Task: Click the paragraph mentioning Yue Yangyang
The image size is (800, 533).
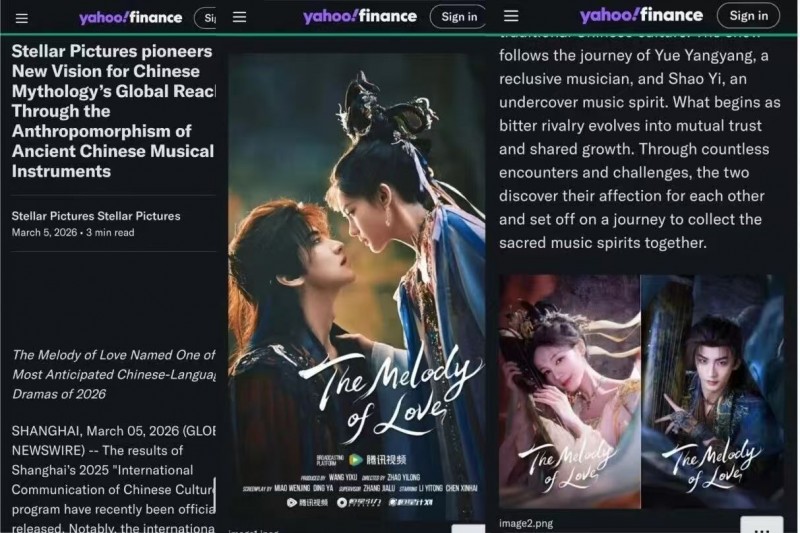Action: [x=640, y=149]
